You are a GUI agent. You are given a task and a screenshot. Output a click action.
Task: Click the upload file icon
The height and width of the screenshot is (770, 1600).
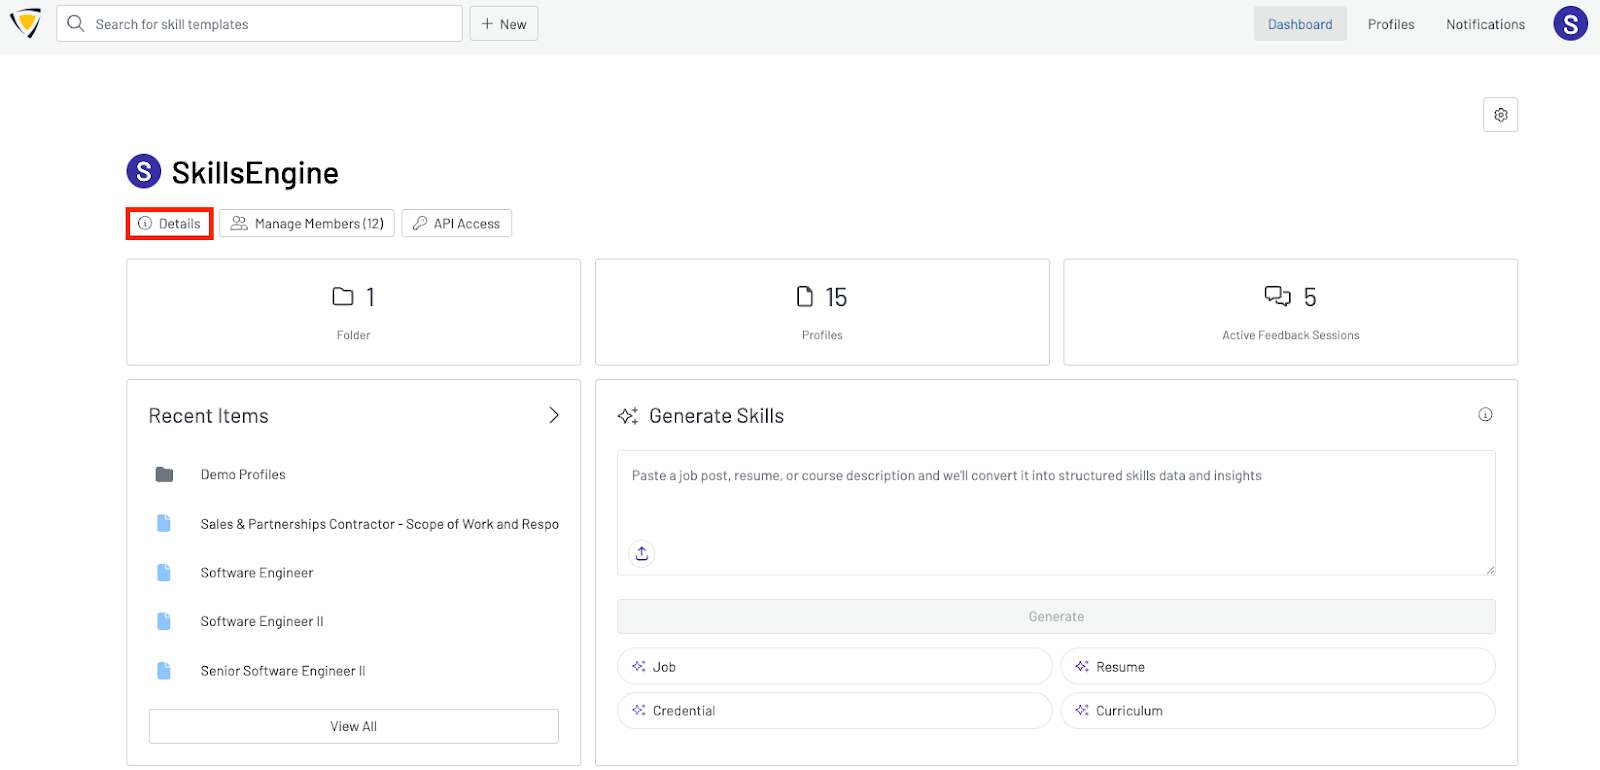pos(642,553)
